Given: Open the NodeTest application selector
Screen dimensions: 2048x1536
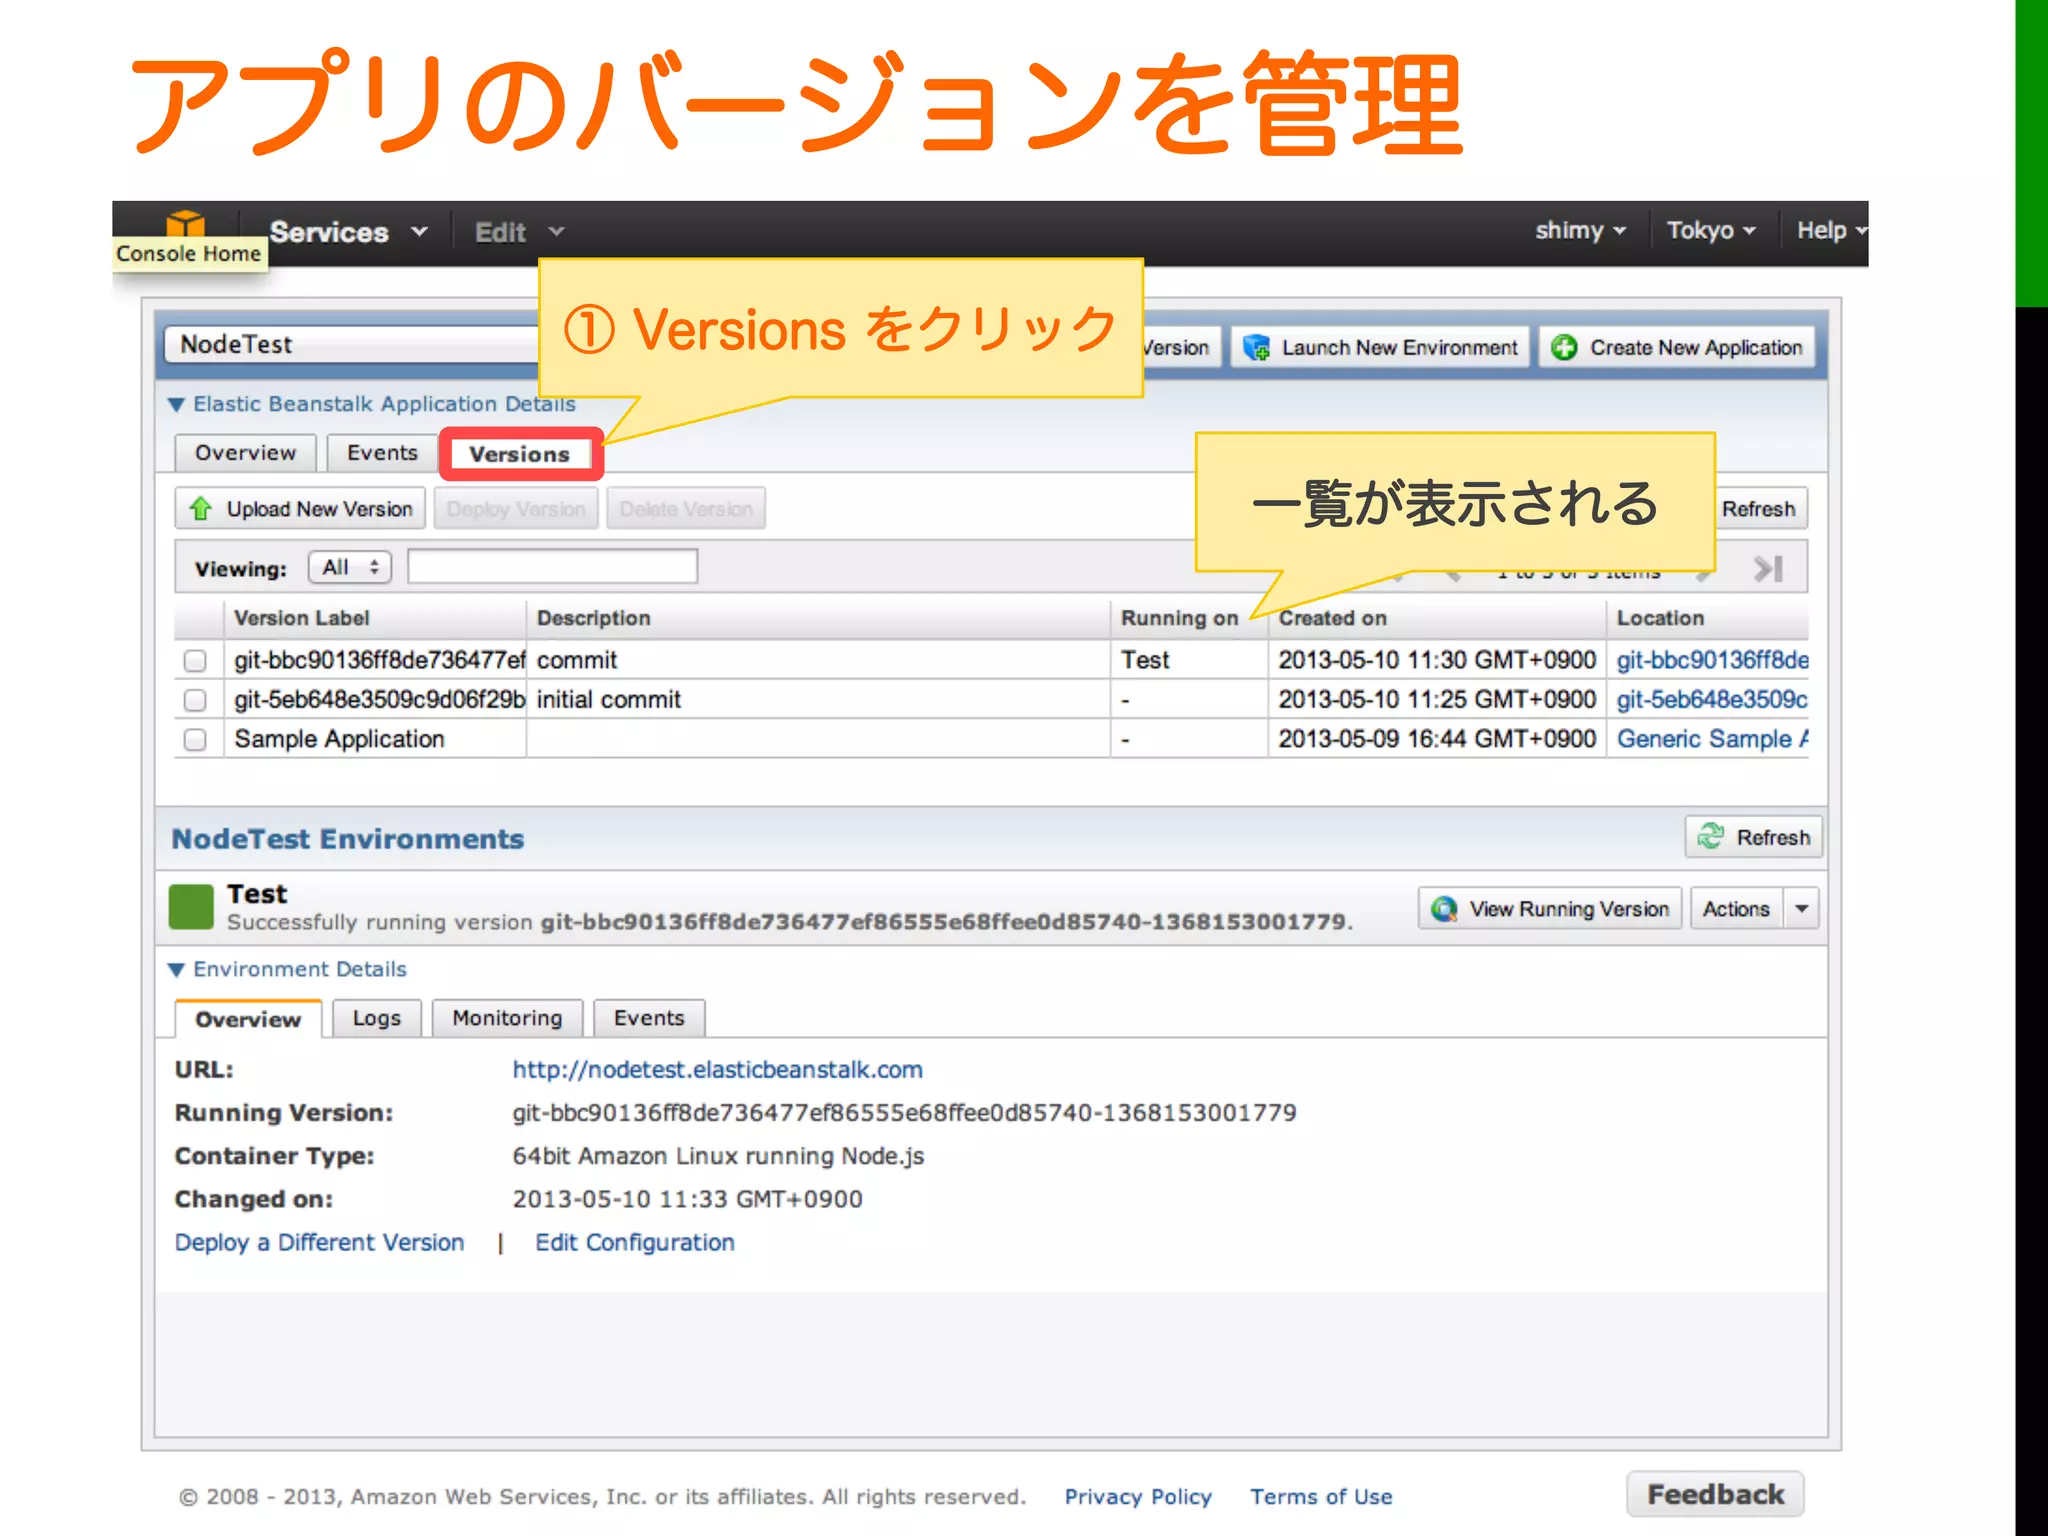Looking at the screenshot, I should [350, 344].
